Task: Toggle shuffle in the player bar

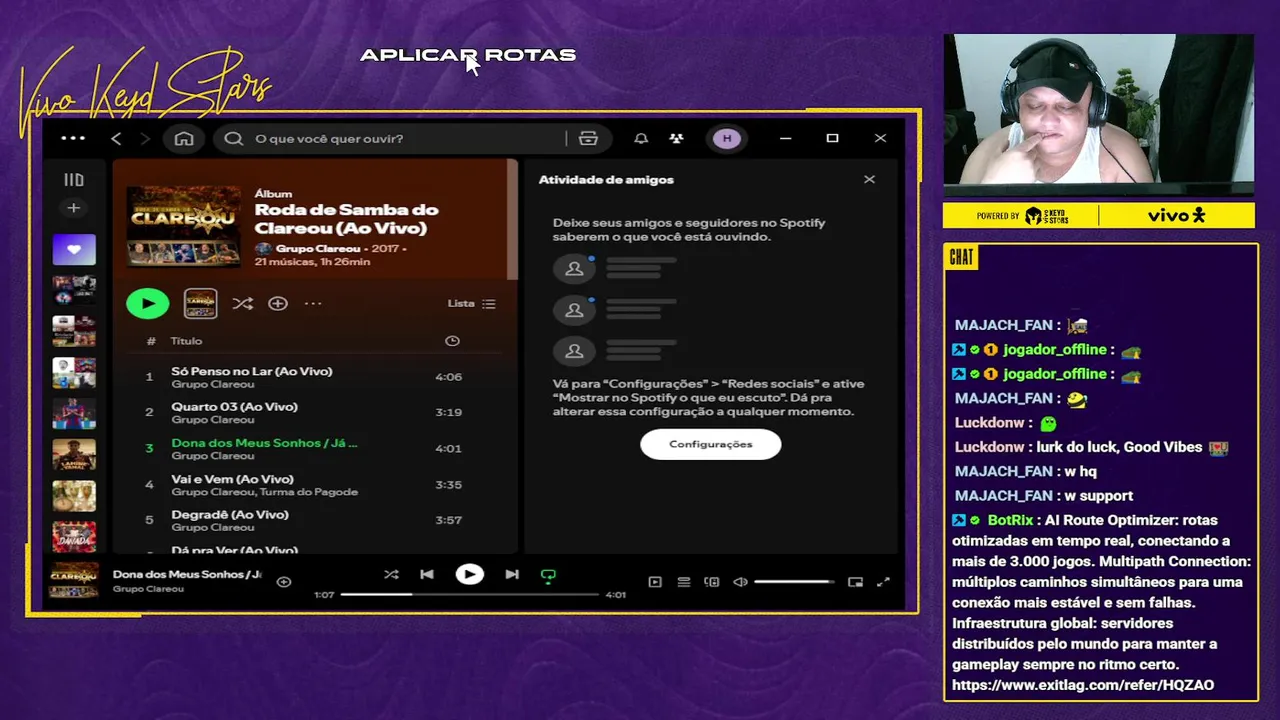Action: [x=391, y=575]
